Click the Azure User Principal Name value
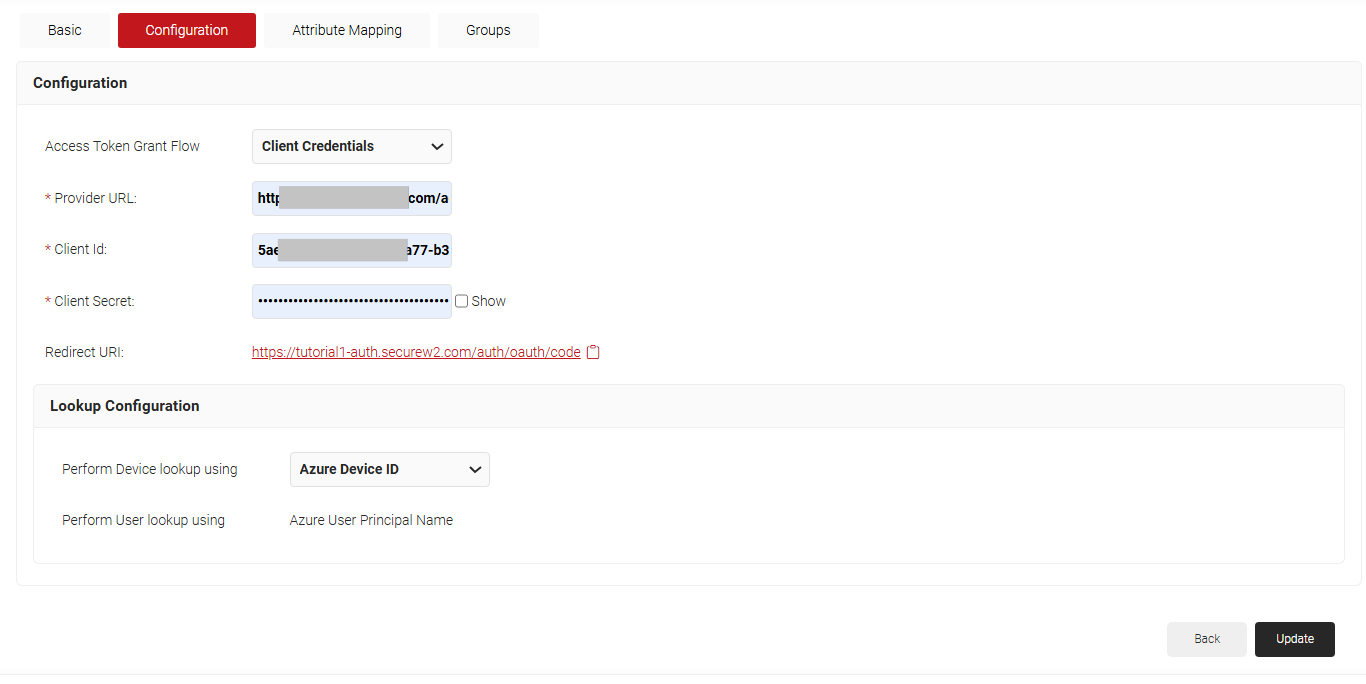 coord(371,520)
